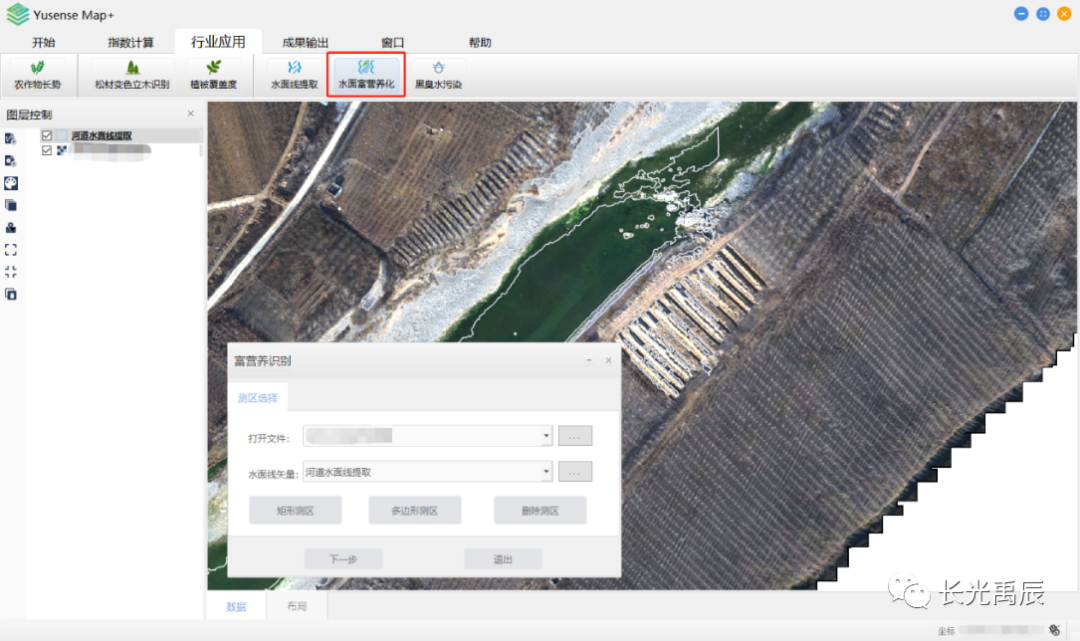Switch to the 指数计算 ribbon tab

pyautogui.click(x=131, y=42)
